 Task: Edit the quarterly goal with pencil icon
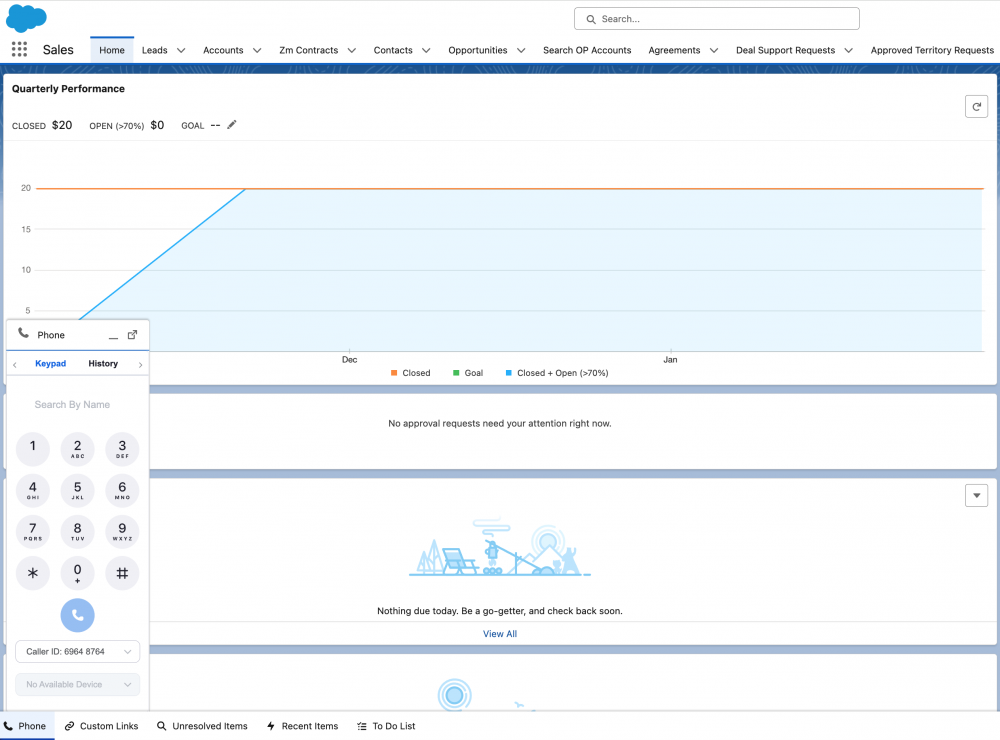[232, 125]
